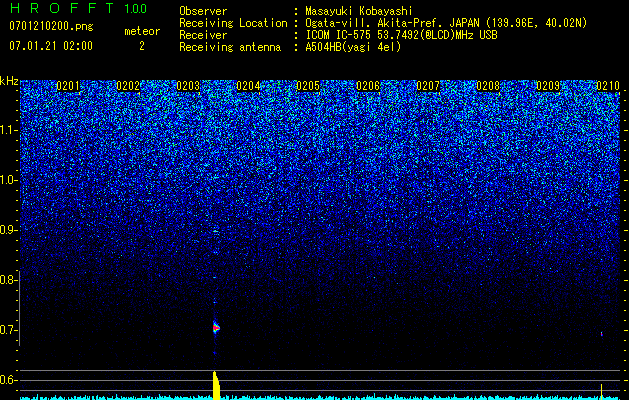Image resolution: width=629 pixels, height=400 pixels.
Task: Click the ICOM IC-575 receiver details
Action: [x=401, y=35]
